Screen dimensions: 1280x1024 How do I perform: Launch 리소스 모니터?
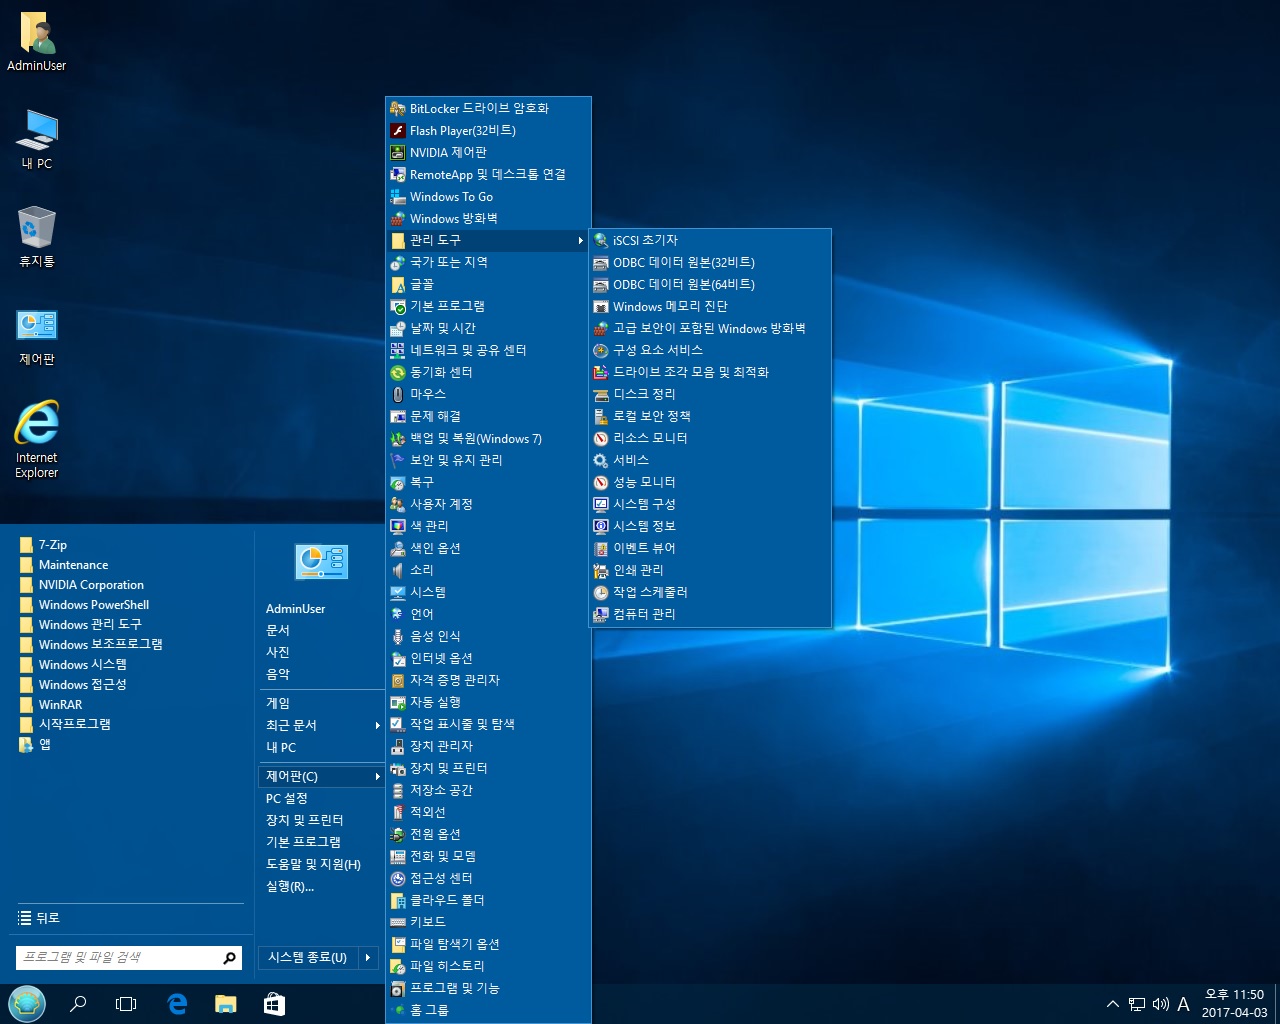[x=711, y=438]
